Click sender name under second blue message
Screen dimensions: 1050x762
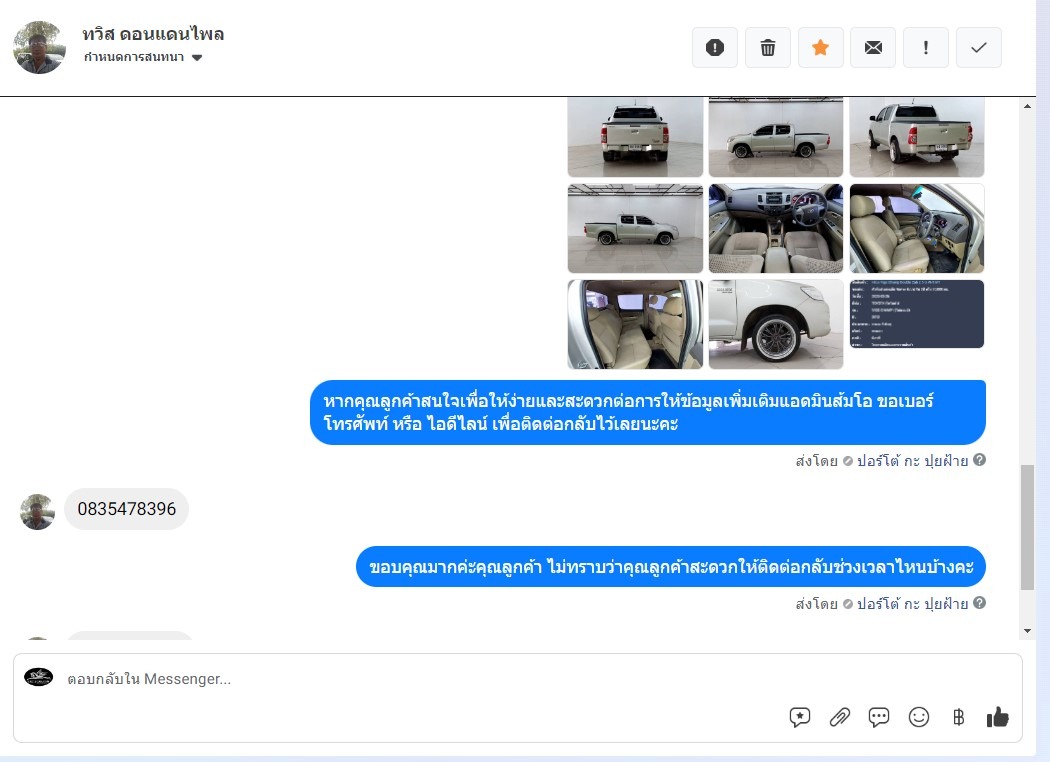pos(912,603)
